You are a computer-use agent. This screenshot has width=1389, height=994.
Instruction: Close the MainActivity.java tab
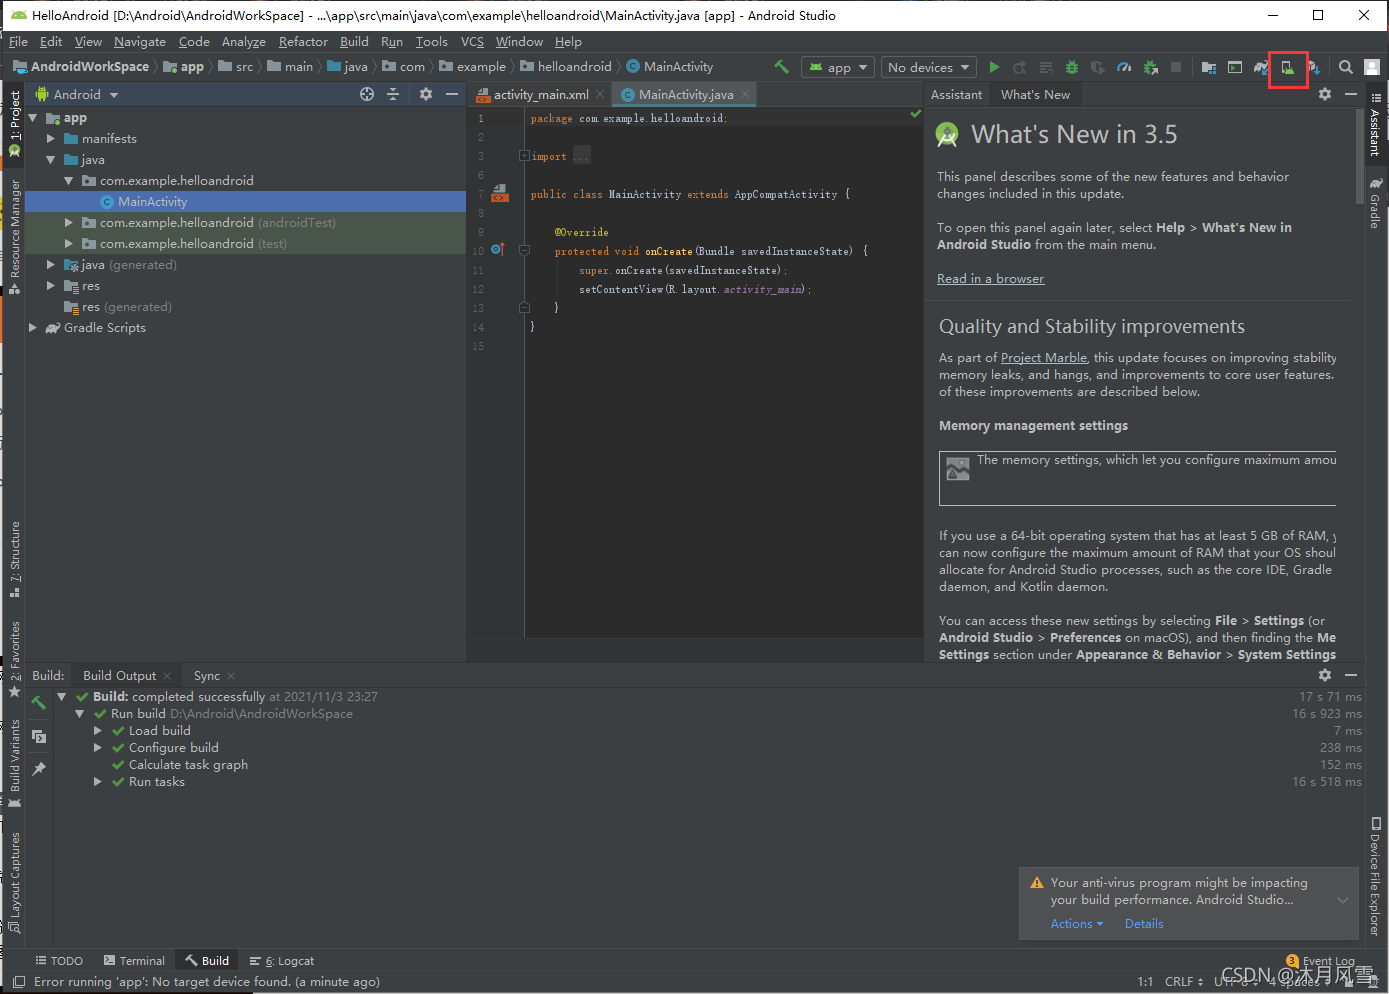coord(745,94)
